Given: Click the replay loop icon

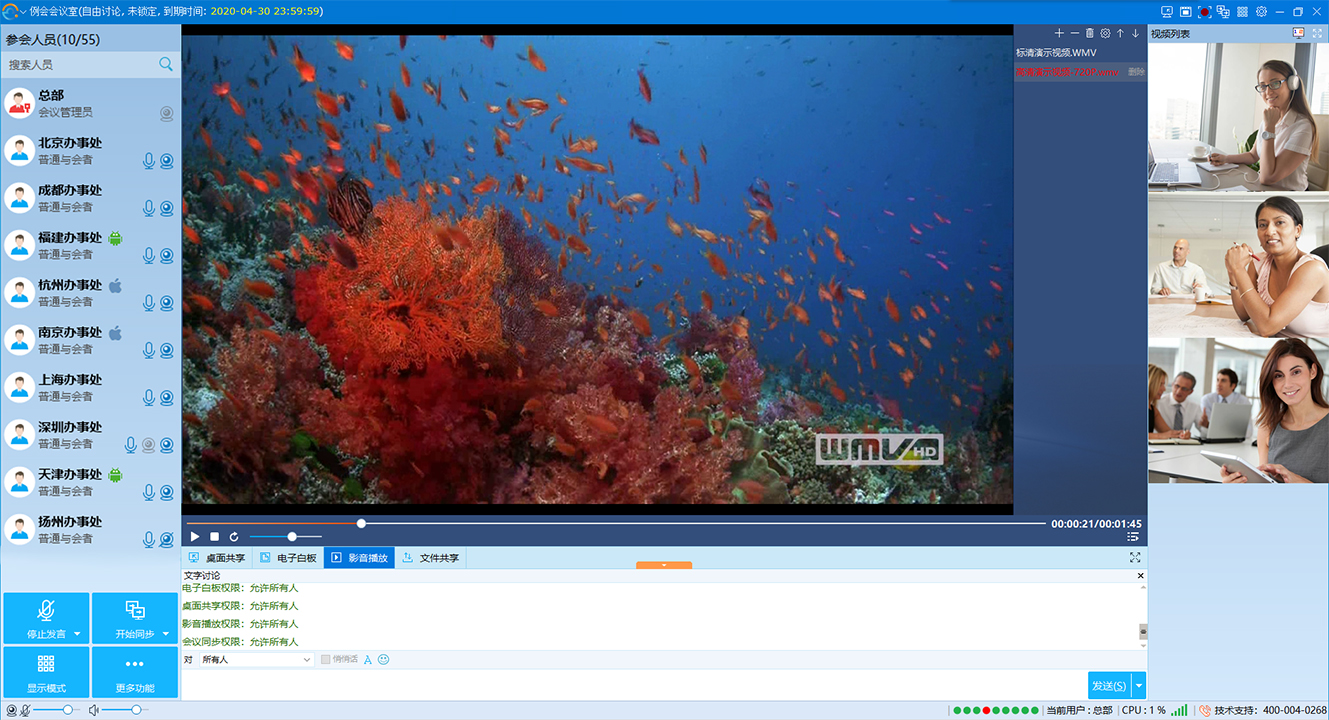Looking at the screenshot, I should pos(234,537).
